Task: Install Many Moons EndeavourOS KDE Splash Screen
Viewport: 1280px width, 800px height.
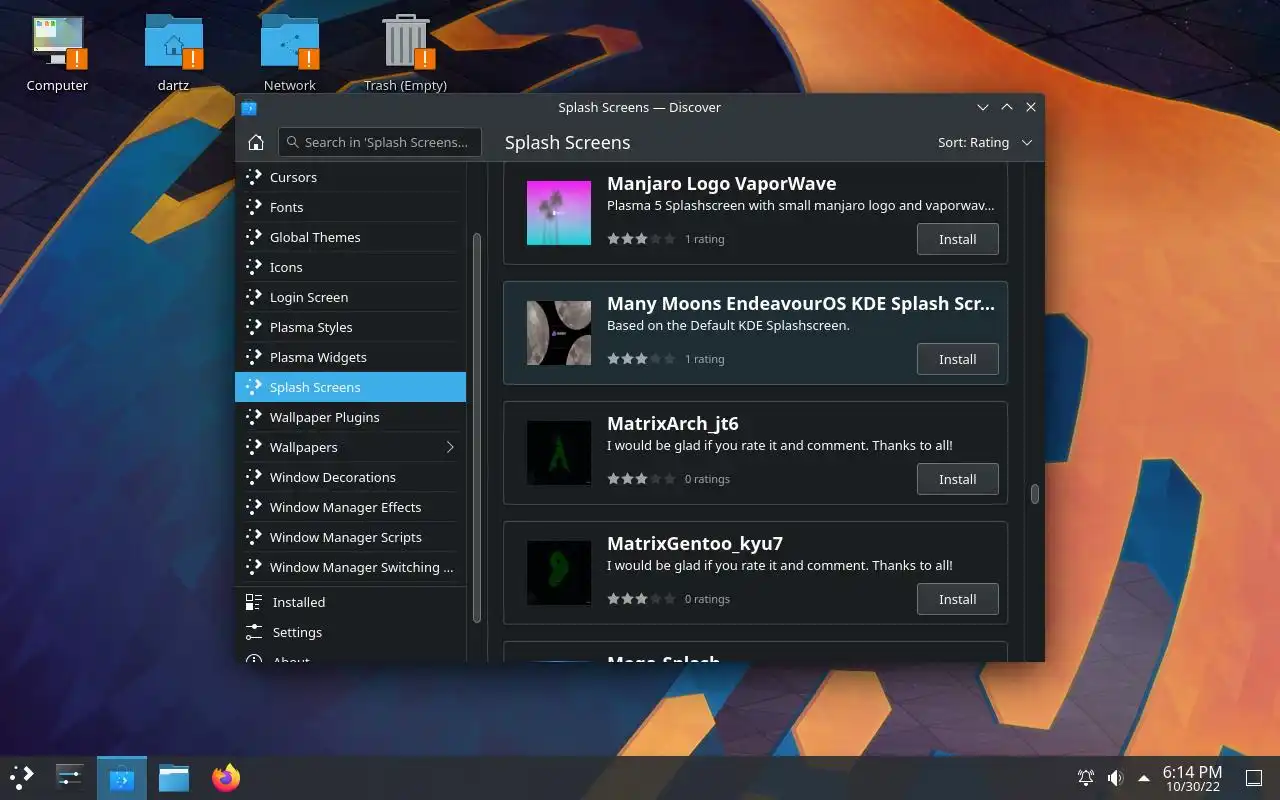Action: pyautogui.click(x=957, y=359)
